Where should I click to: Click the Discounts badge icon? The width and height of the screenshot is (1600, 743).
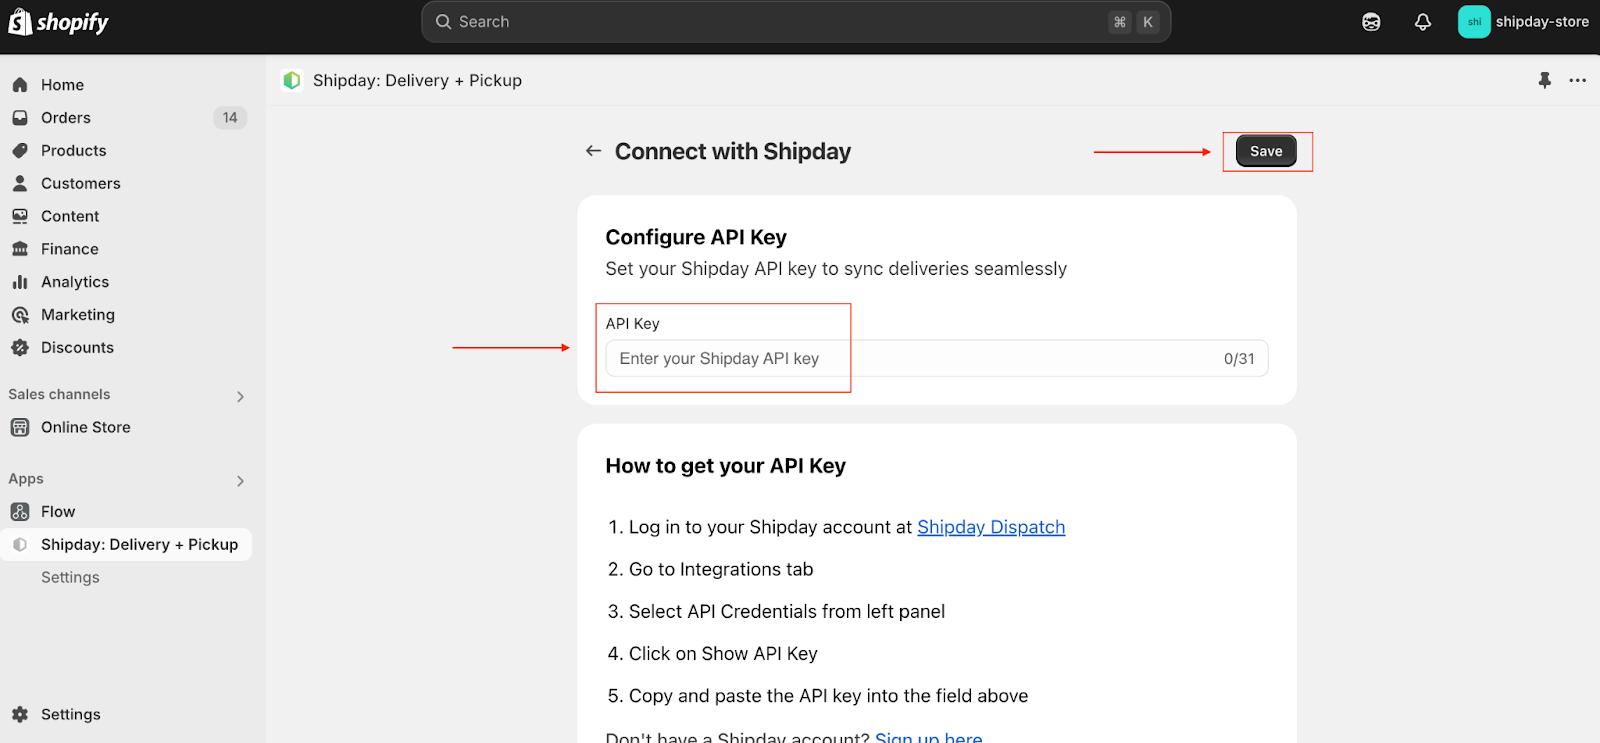20,348
